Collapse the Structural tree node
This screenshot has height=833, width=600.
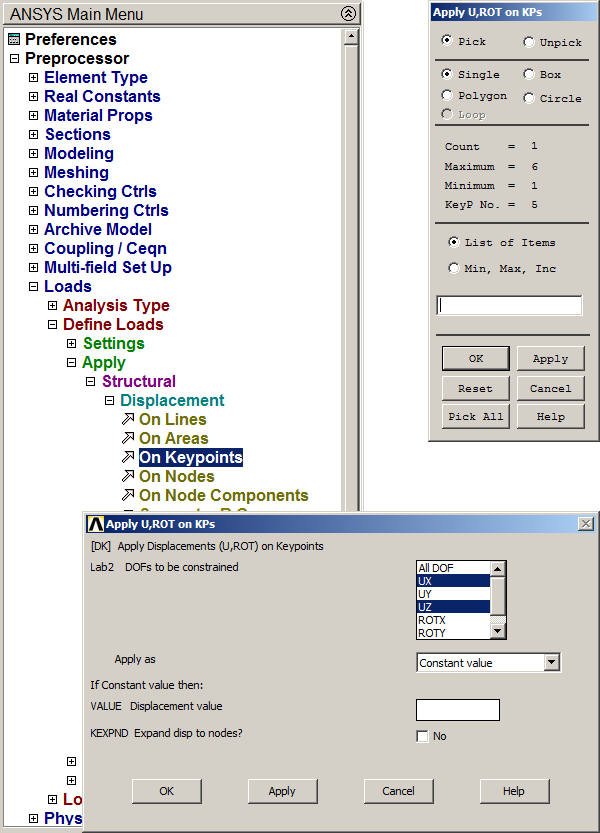tap(90, 381)
